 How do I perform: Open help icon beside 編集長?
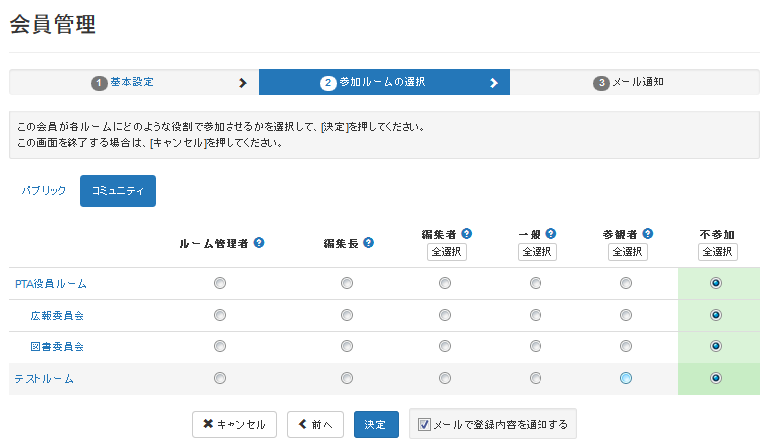point(368,242)
